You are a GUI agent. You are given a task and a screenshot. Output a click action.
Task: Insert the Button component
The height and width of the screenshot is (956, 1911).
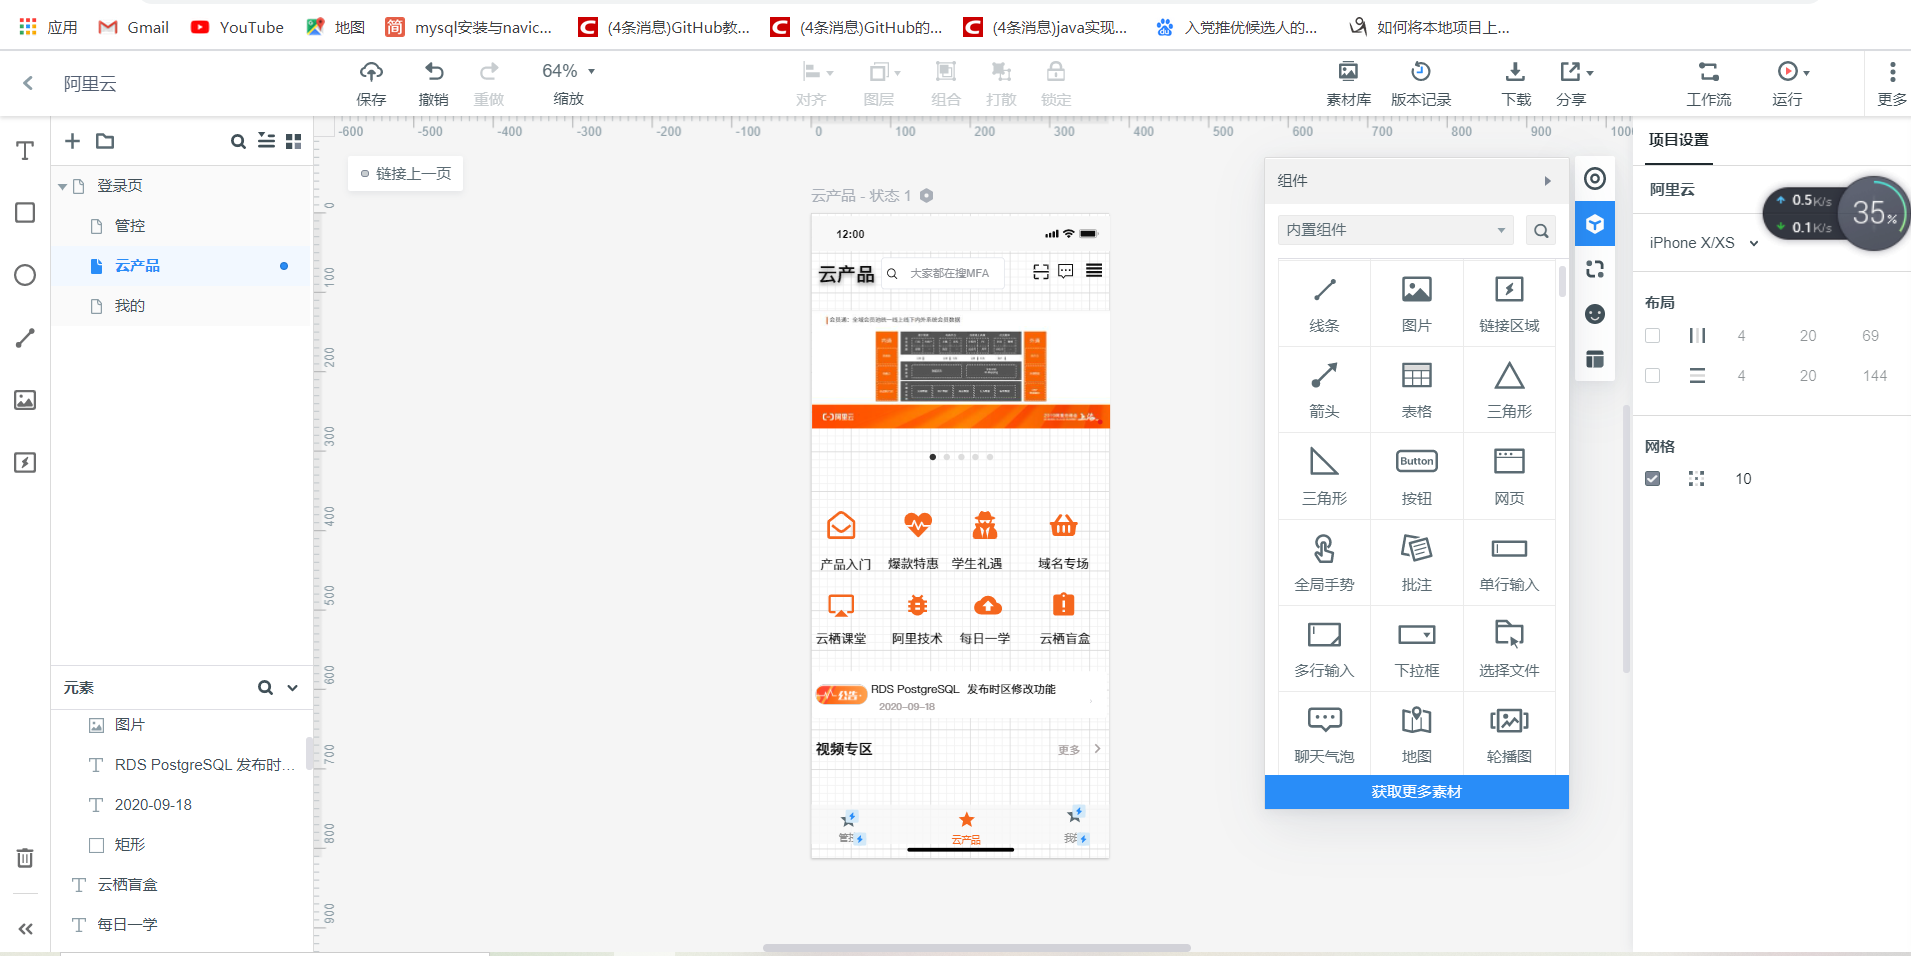[x=1417, y=477]
